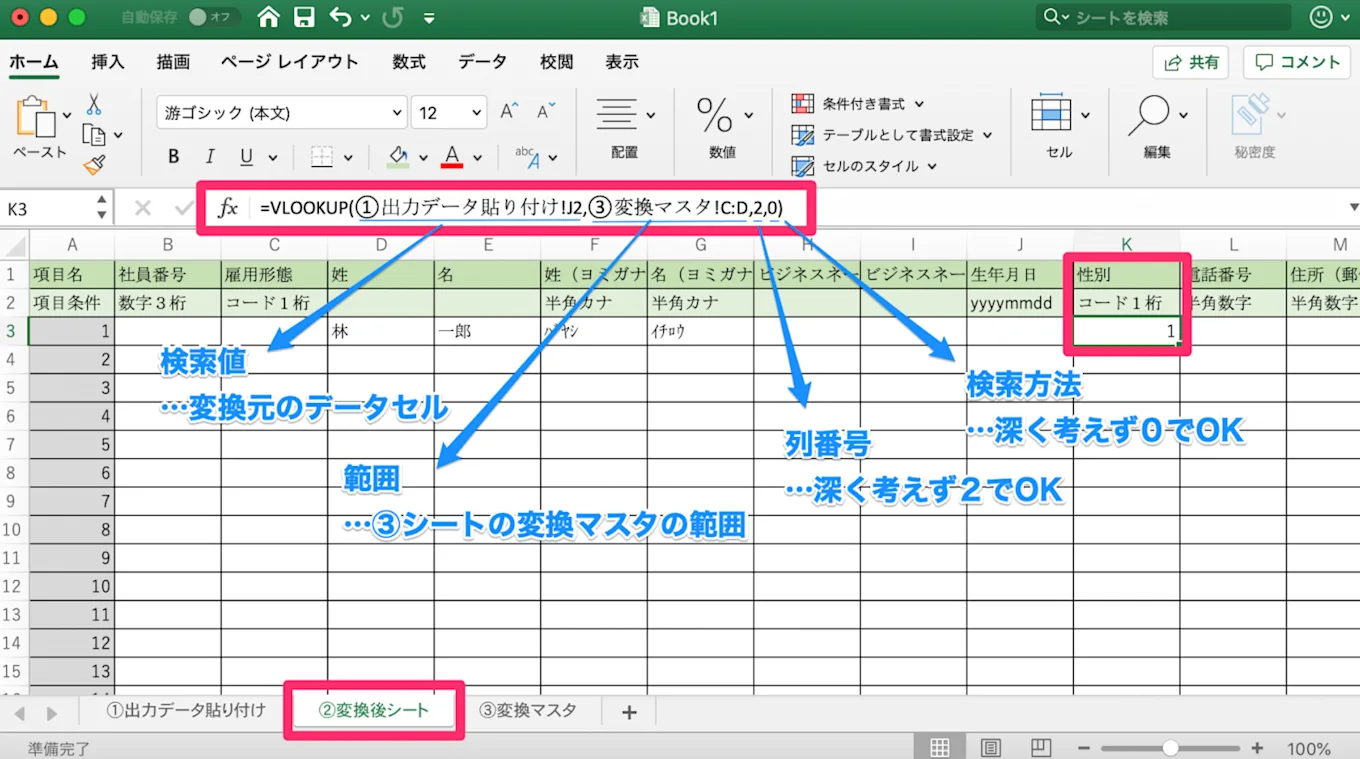This screenshot has width=1360, height=759.
Task: Click the smiley feedback icon
Action: tap(1321, 17)
